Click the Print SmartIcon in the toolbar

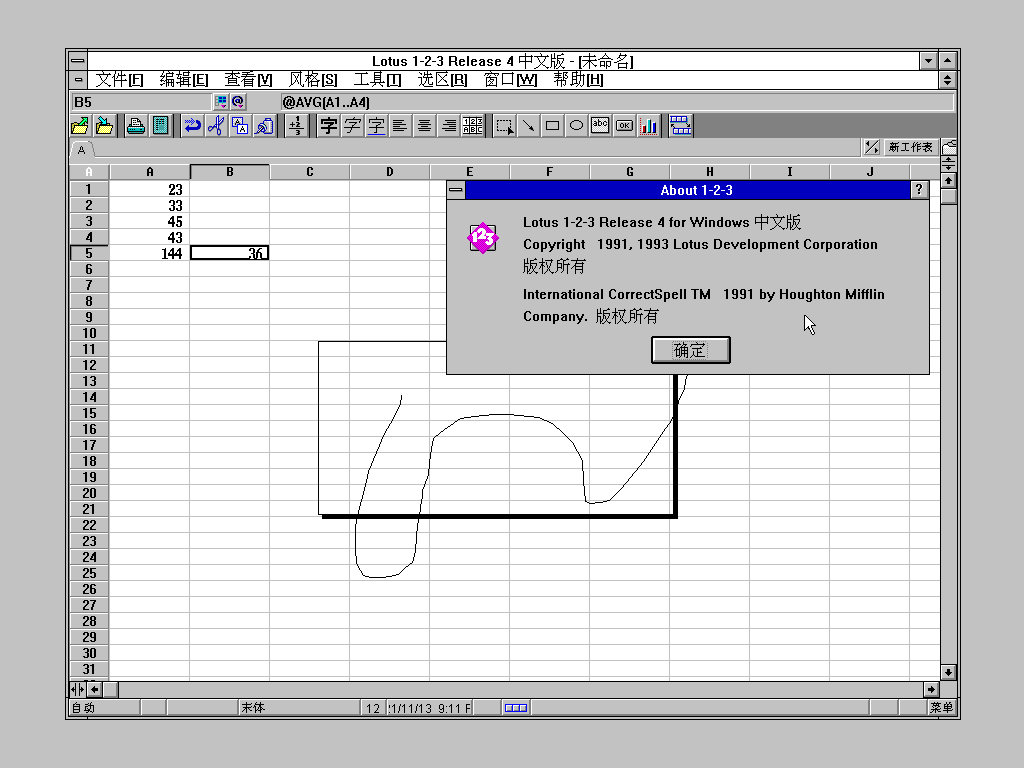point(136,126)
